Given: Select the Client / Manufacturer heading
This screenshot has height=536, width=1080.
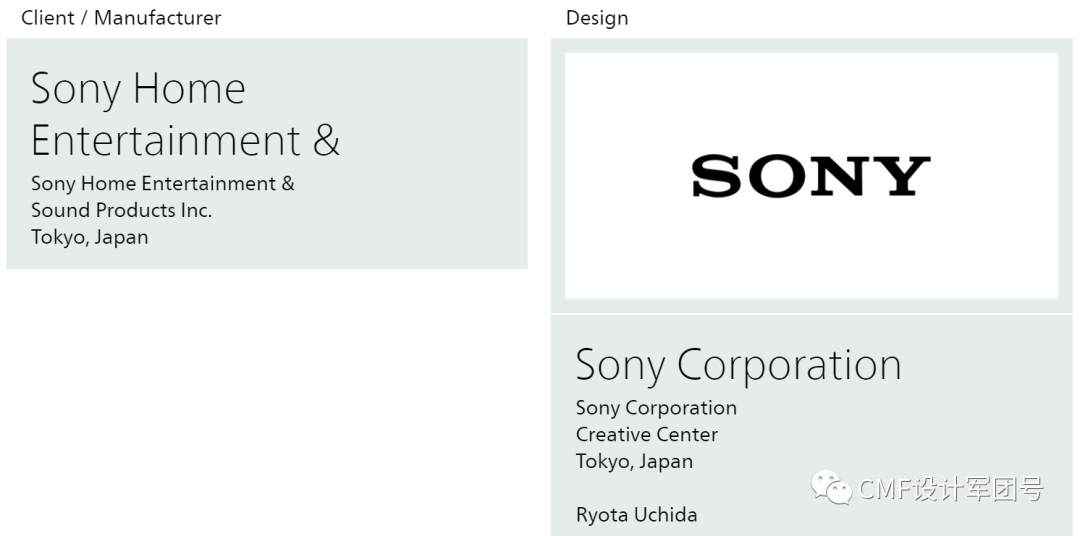Looking at the screenshot, I should tap(121, 18).
